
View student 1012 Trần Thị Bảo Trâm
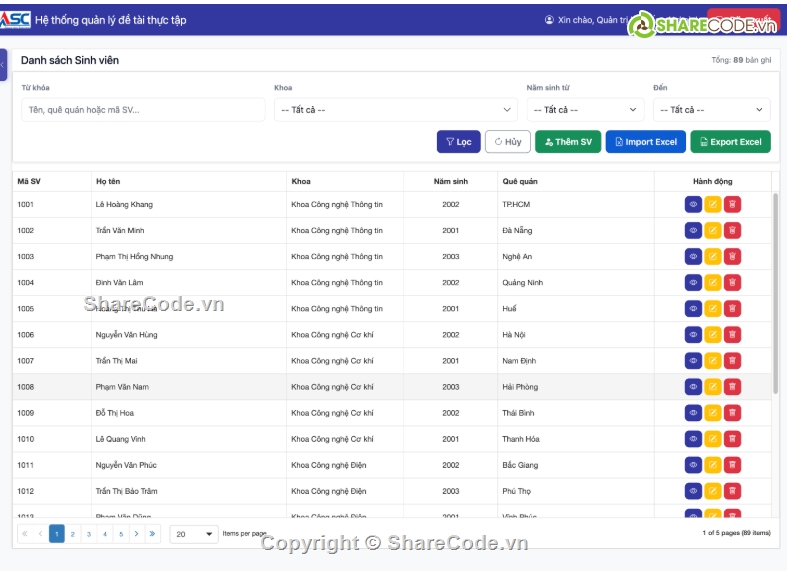[x=693, y=491]
